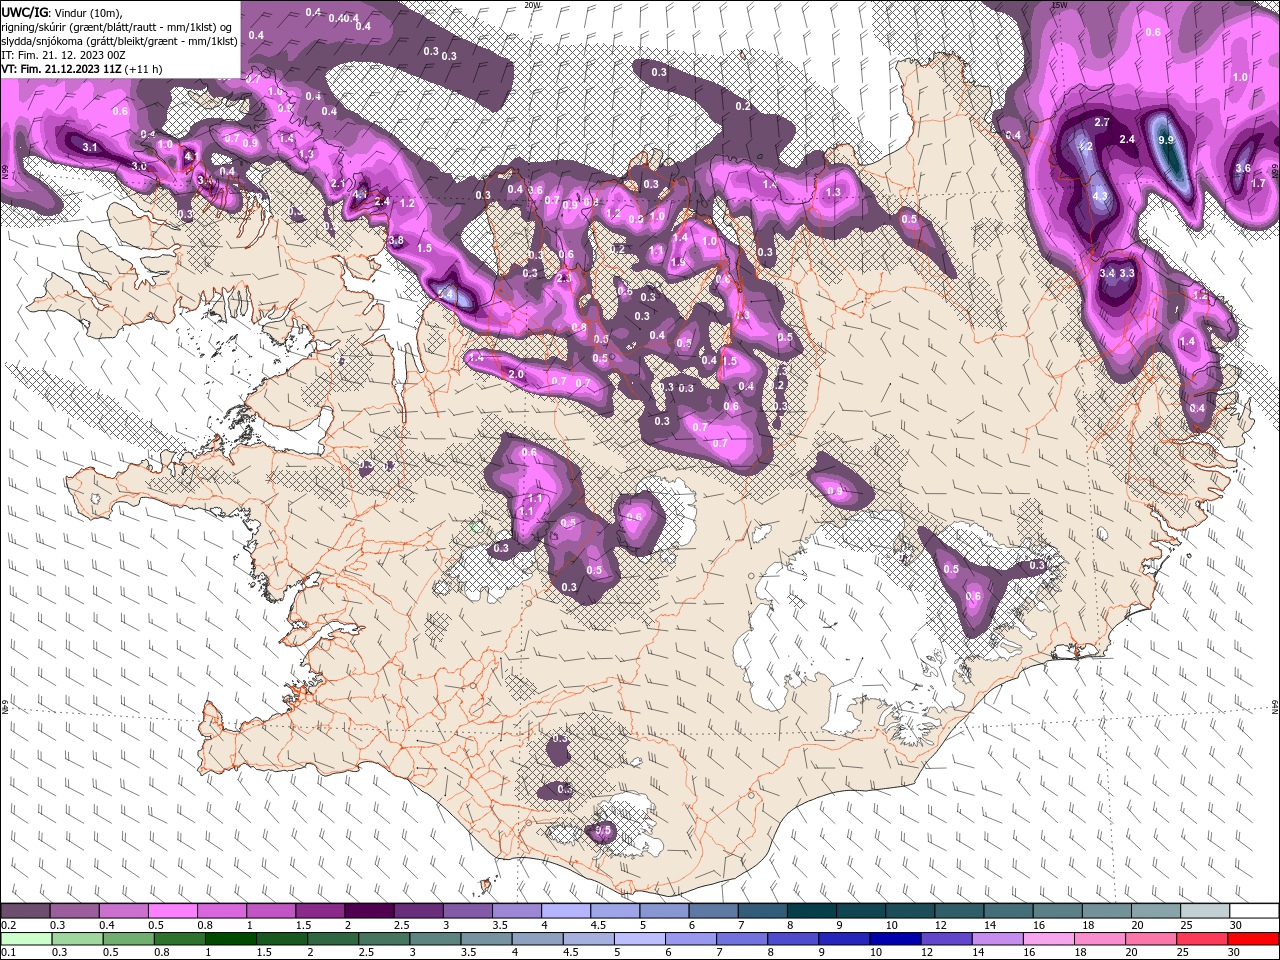Click the 20W longitude label at the top

click(532, 5)
